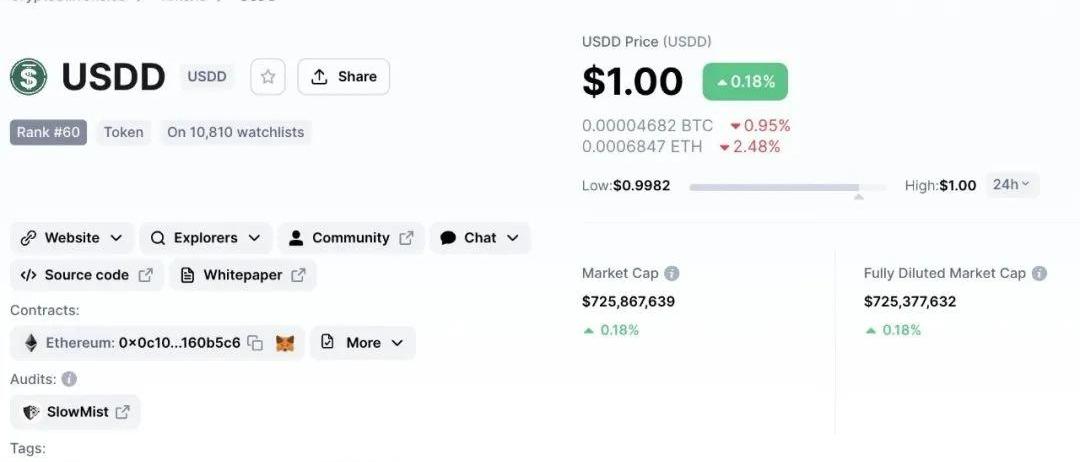Click the Ethereum logo in contracts

(31, 343)
